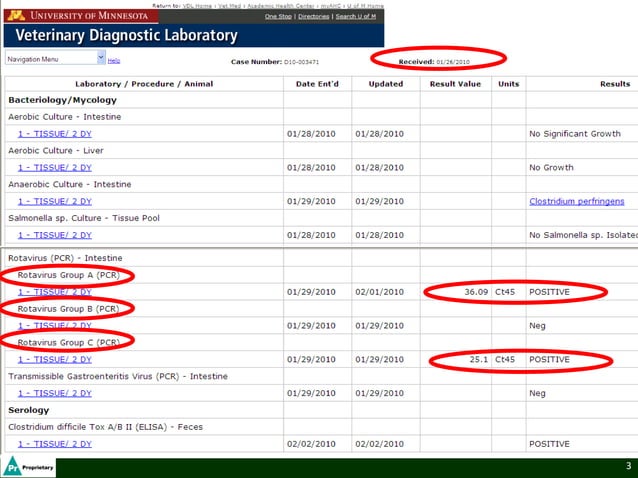Open the Directories link

point(314,17)
